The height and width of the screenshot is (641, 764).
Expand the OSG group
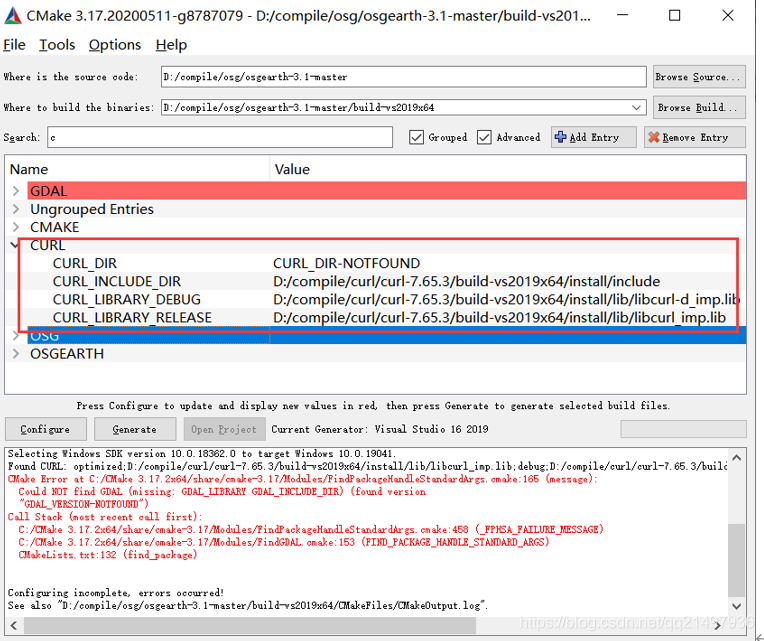pos(16,336)
